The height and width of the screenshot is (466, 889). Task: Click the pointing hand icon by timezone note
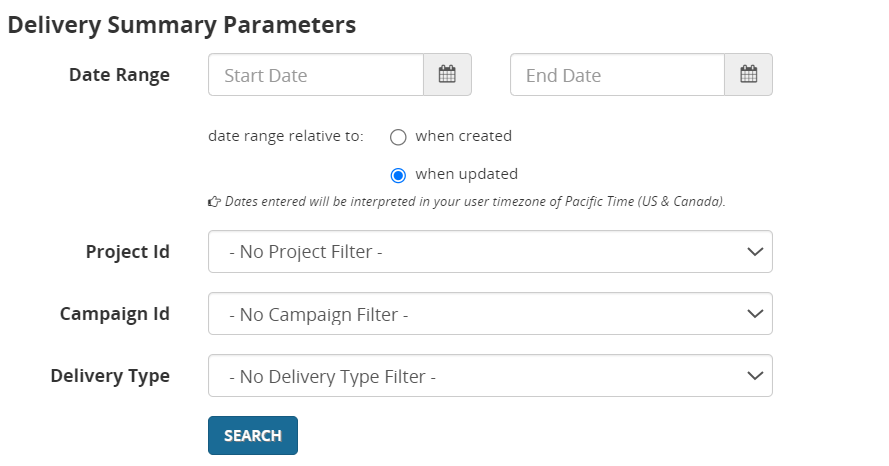pyautogui.click(x=214, y=202)
